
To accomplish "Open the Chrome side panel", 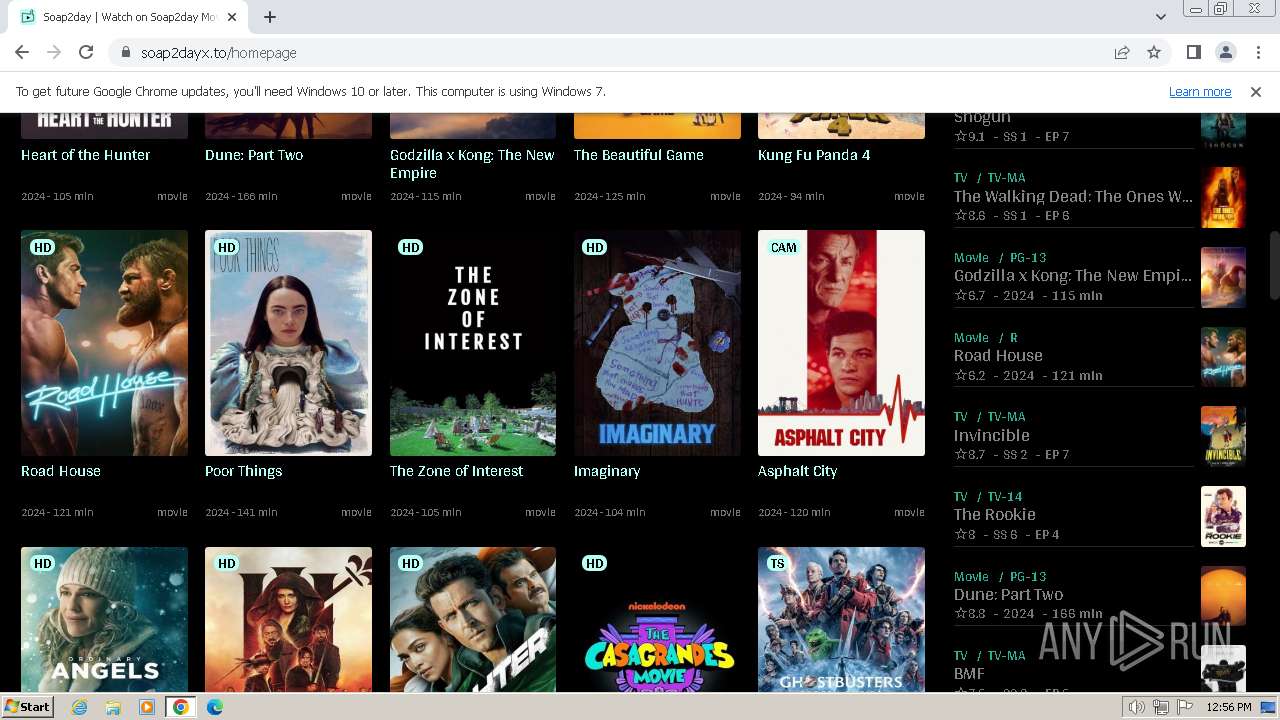I will 1193,52.
